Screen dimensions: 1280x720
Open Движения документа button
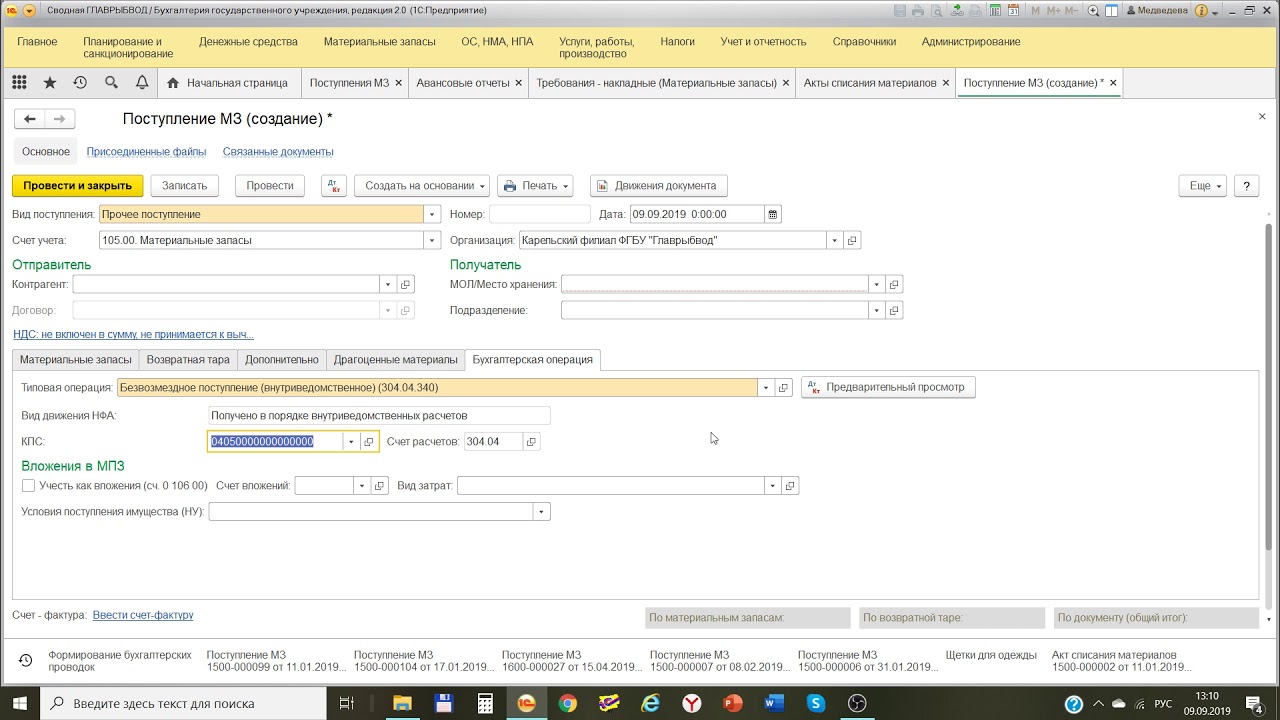coord(658,186)
